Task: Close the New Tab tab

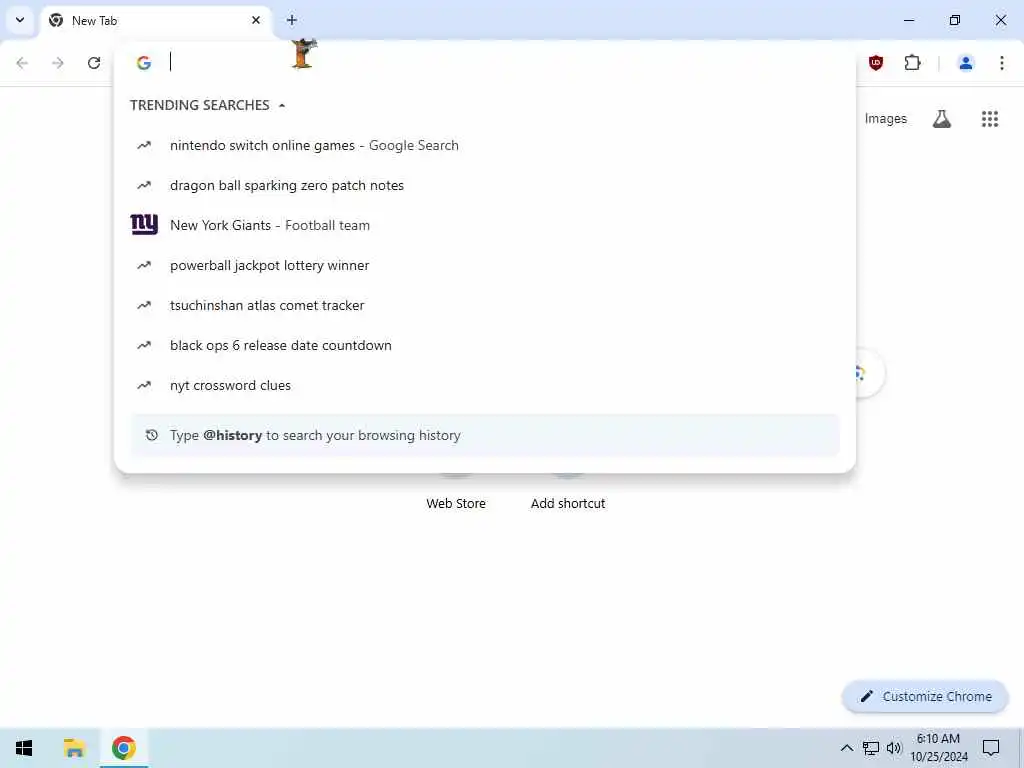Action: coord(256,20)
